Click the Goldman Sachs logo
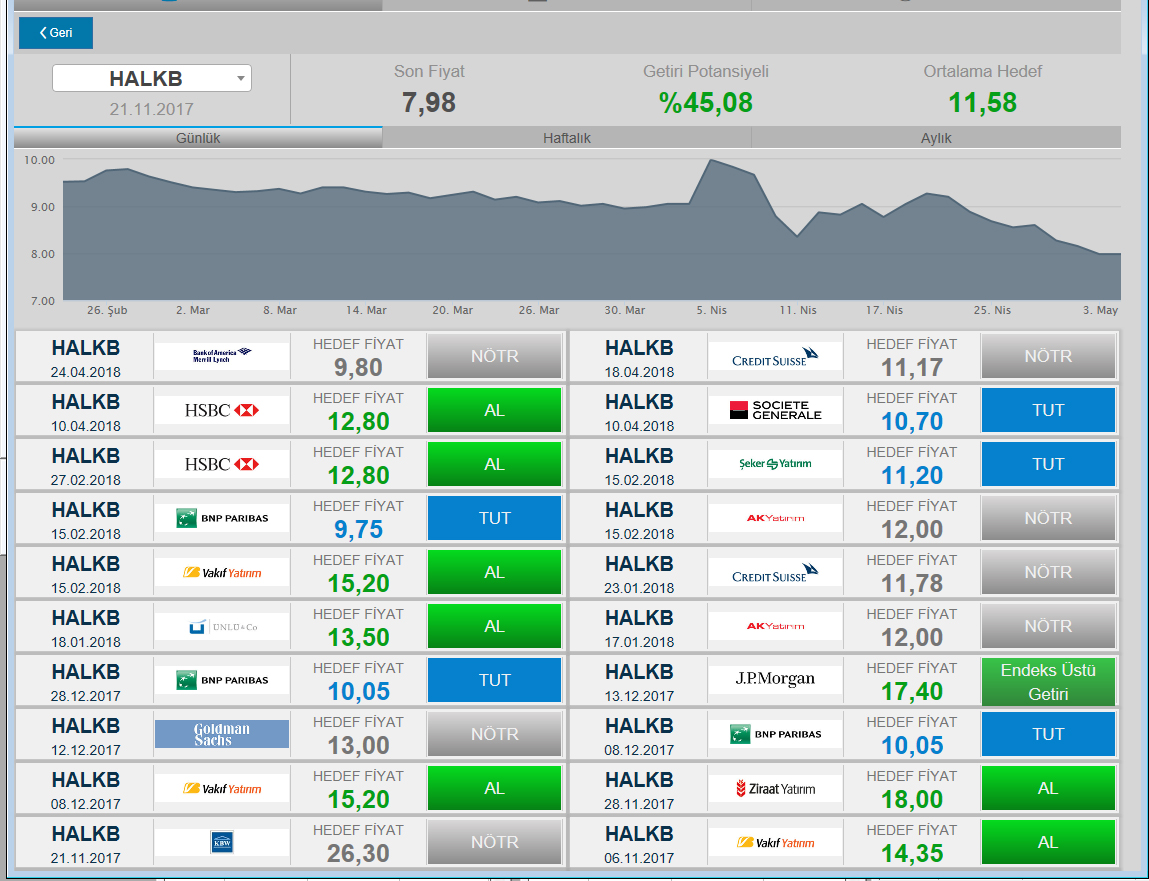This screenshot has height=881, width=1149. tap(222, 734)
